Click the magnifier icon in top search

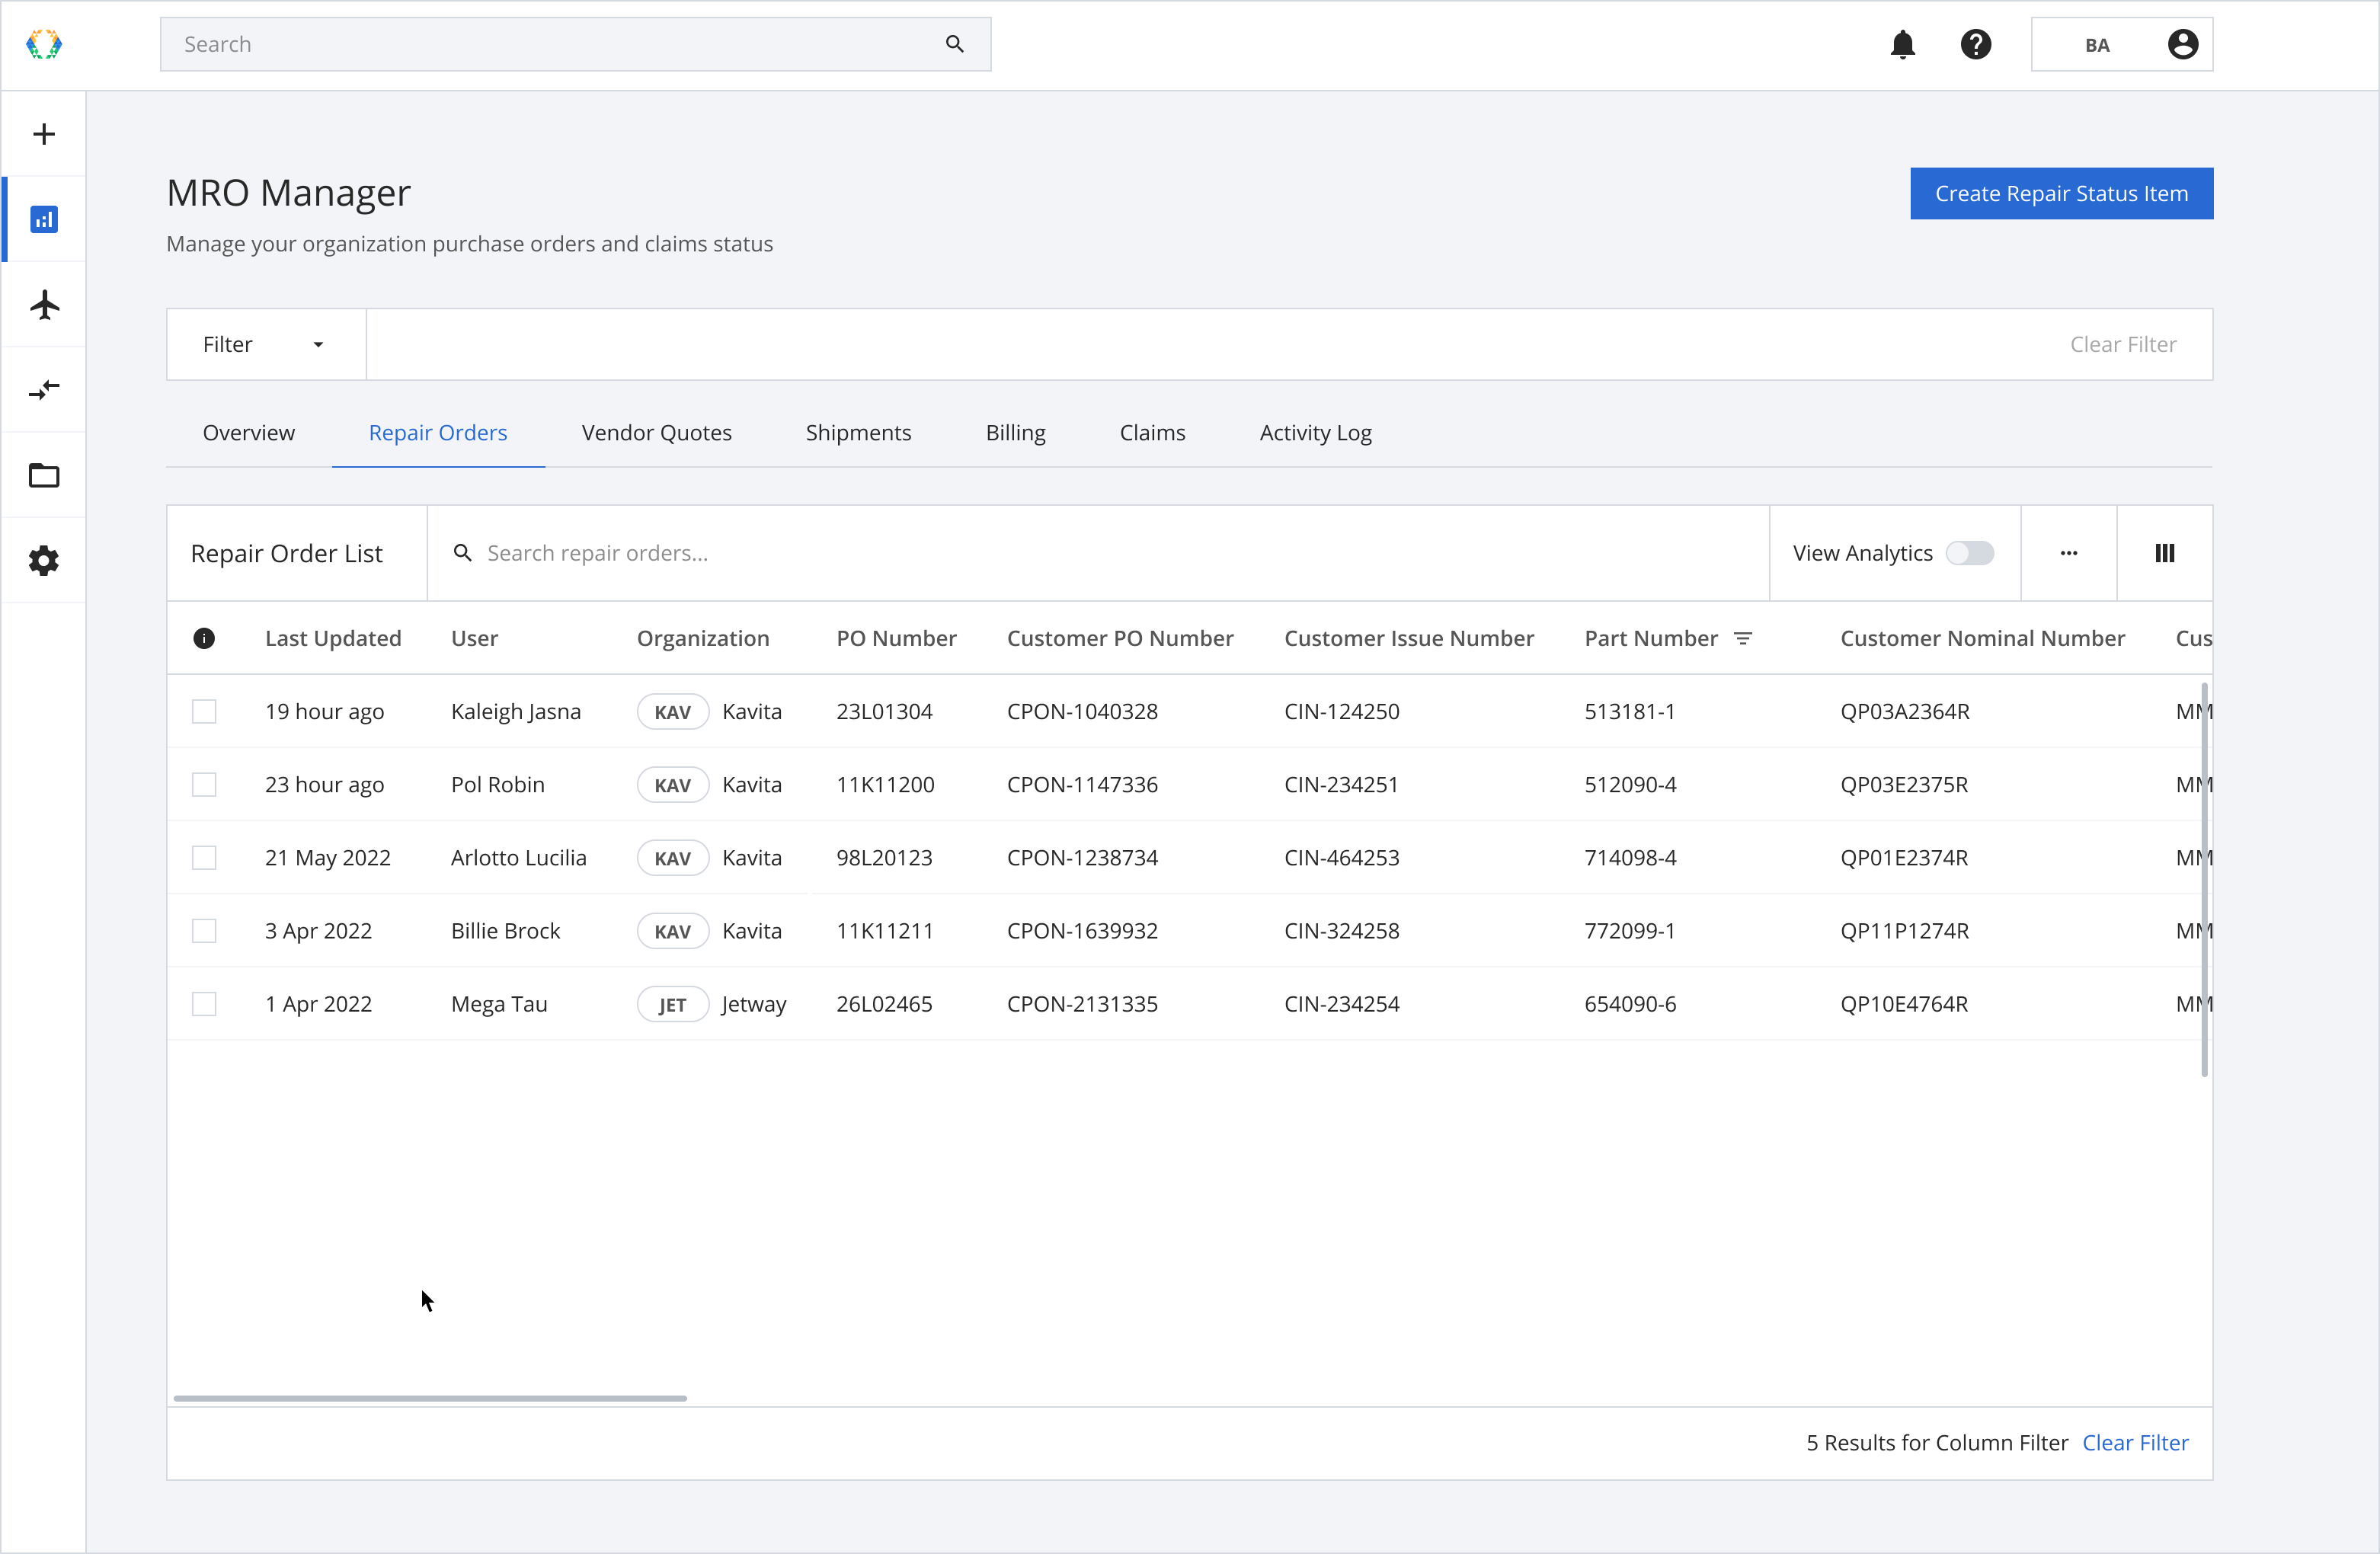tap(954, 44)
